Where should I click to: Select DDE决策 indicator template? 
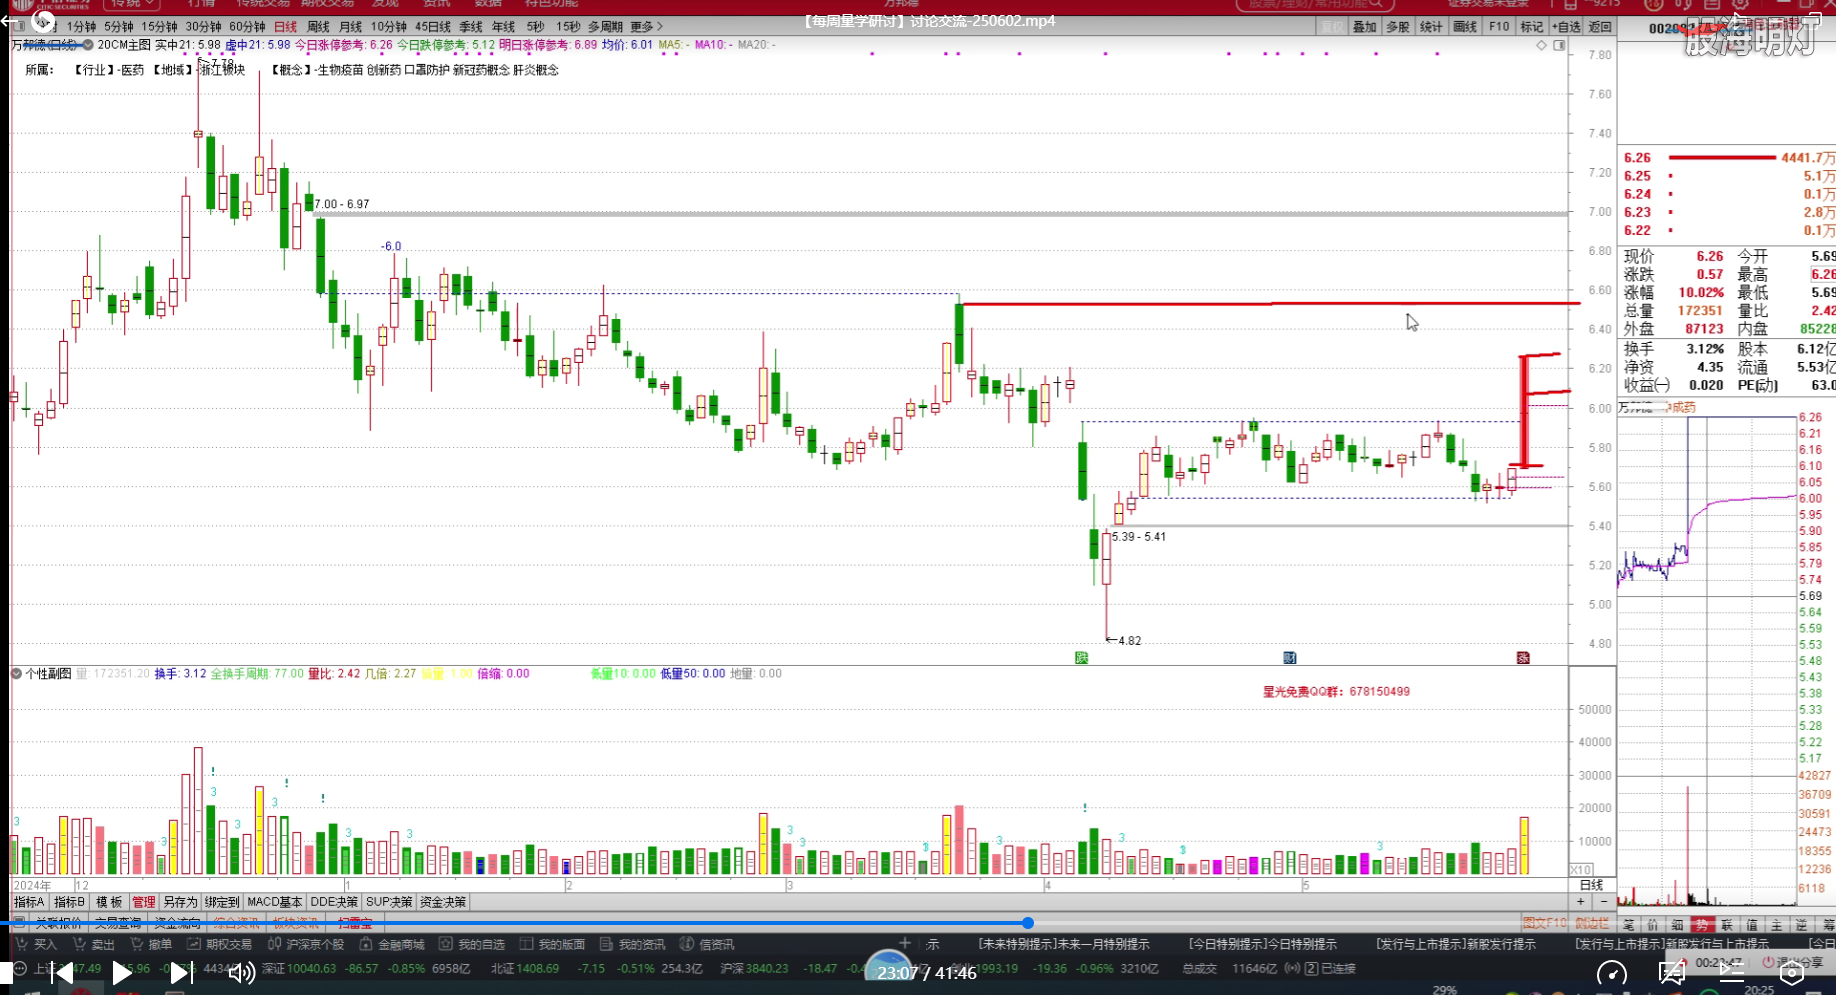pos(334,902)
